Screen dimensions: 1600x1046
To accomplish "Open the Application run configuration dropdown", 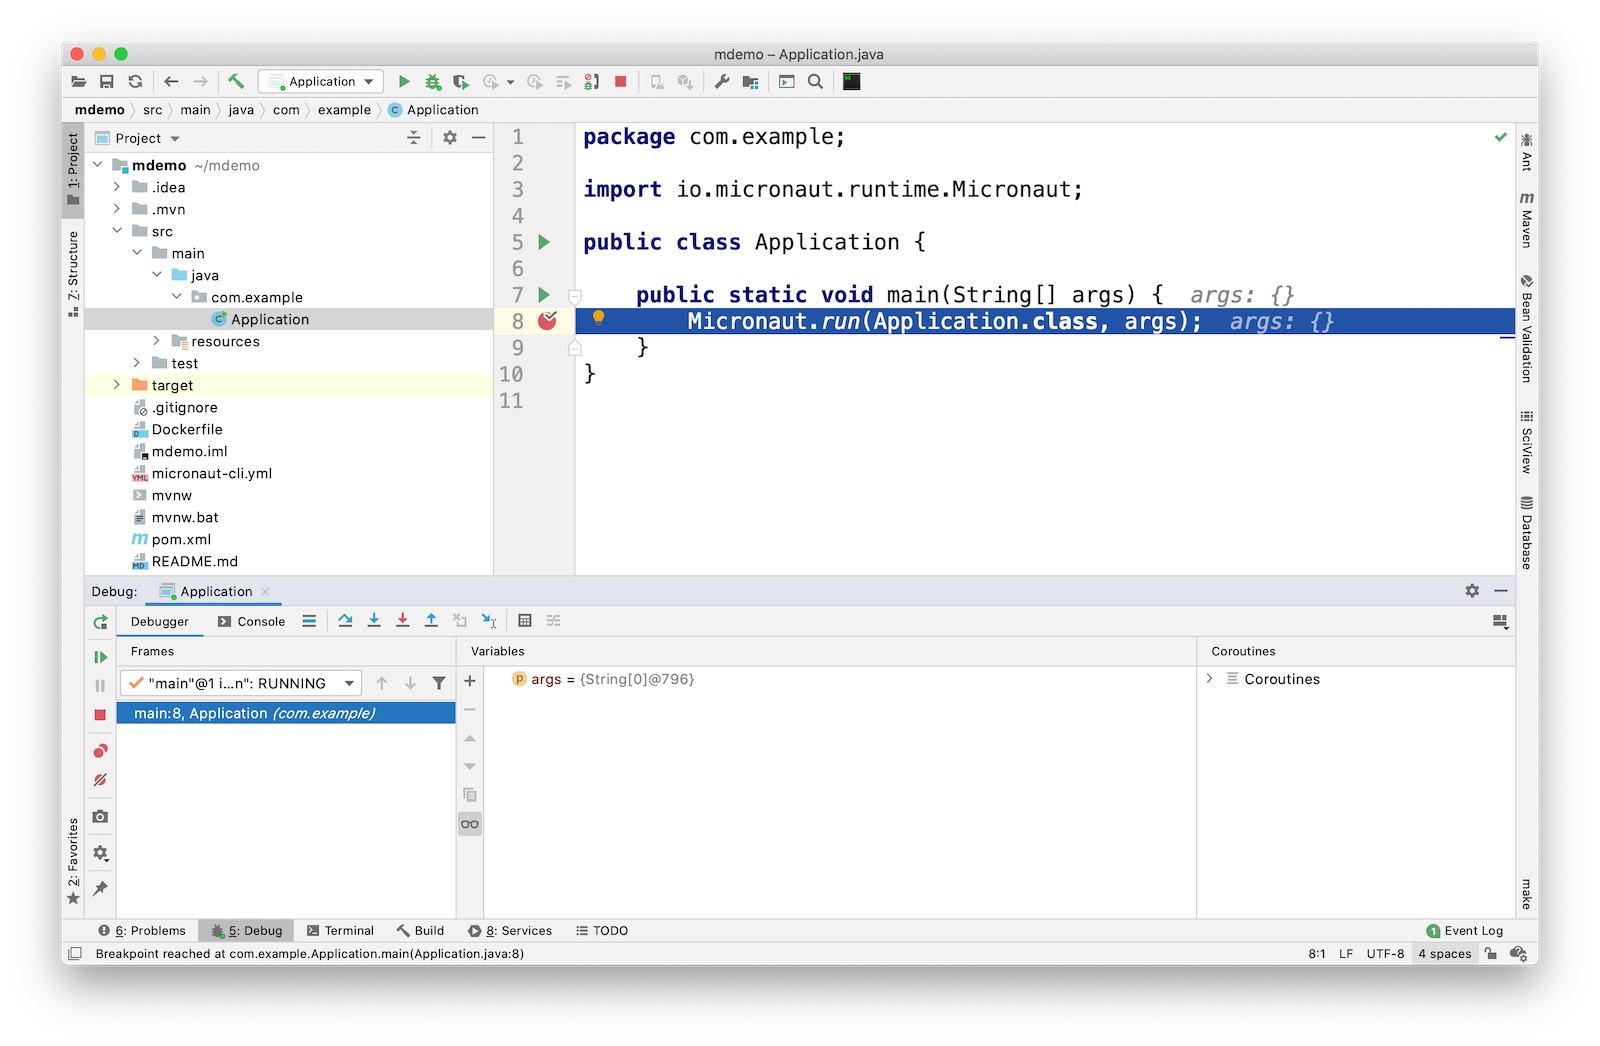I will pos(321,82).
